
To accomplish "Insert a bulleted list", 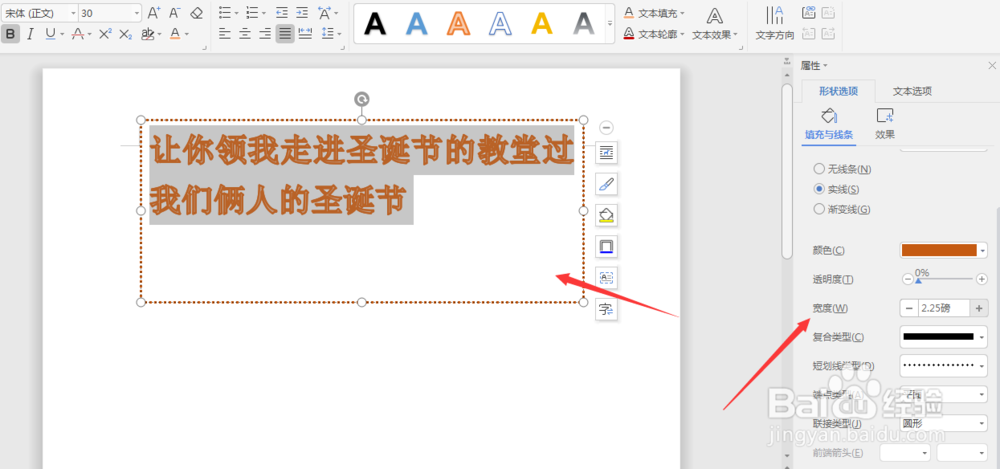I will point(224,13).
